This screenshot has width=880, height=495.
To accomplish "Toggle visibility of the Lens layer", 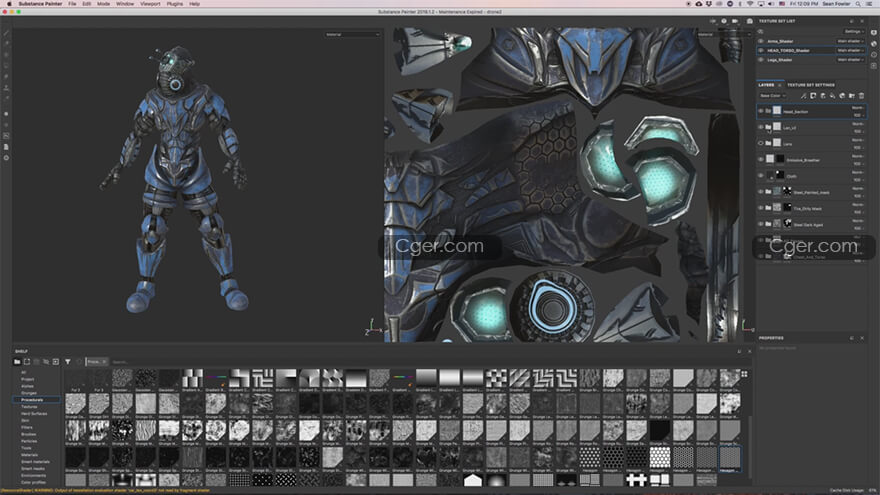I will 761,144.
